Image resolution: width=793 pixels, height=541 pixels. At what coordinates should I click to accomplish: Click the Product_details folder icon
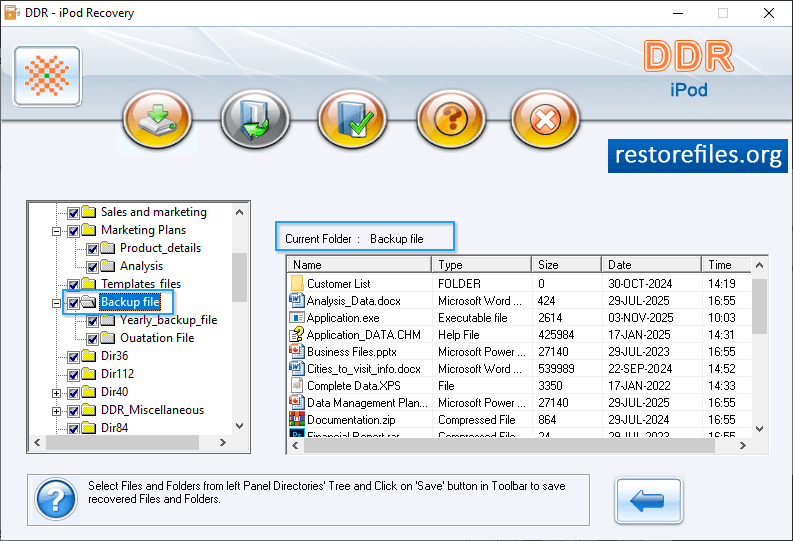point(108,247)
